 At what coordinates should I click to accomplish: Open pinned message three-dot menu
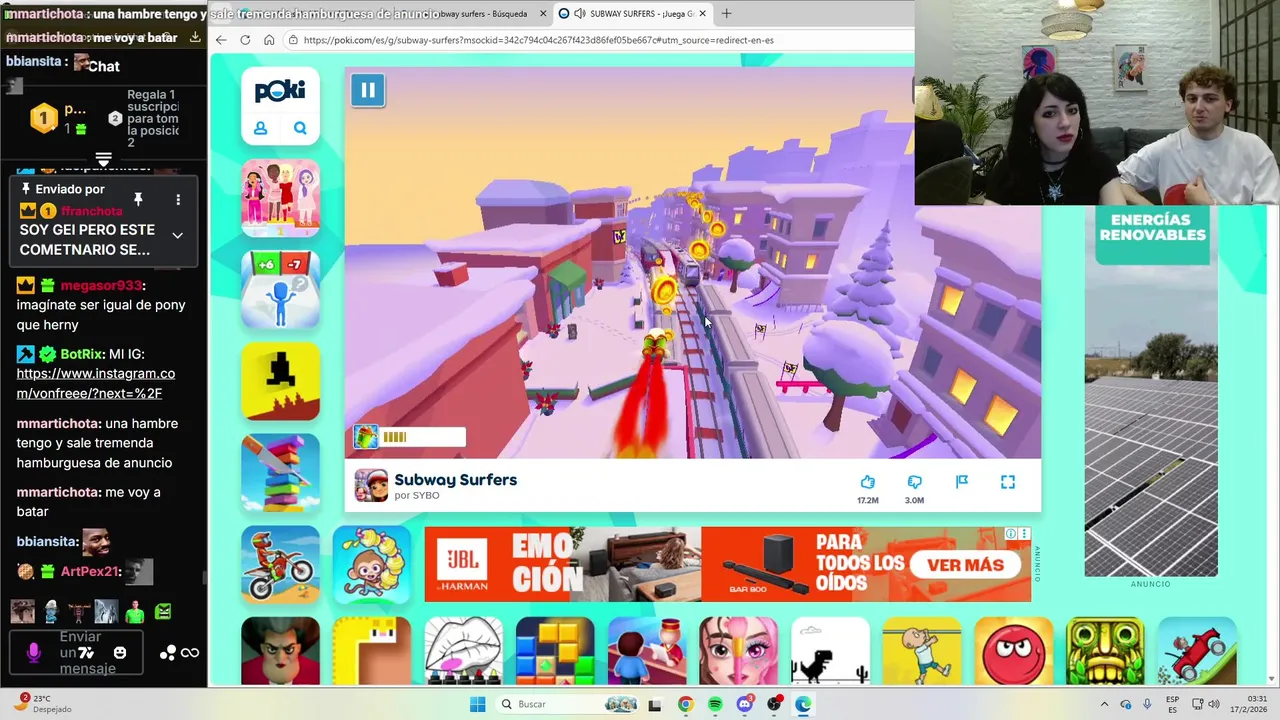coord(178,200)
